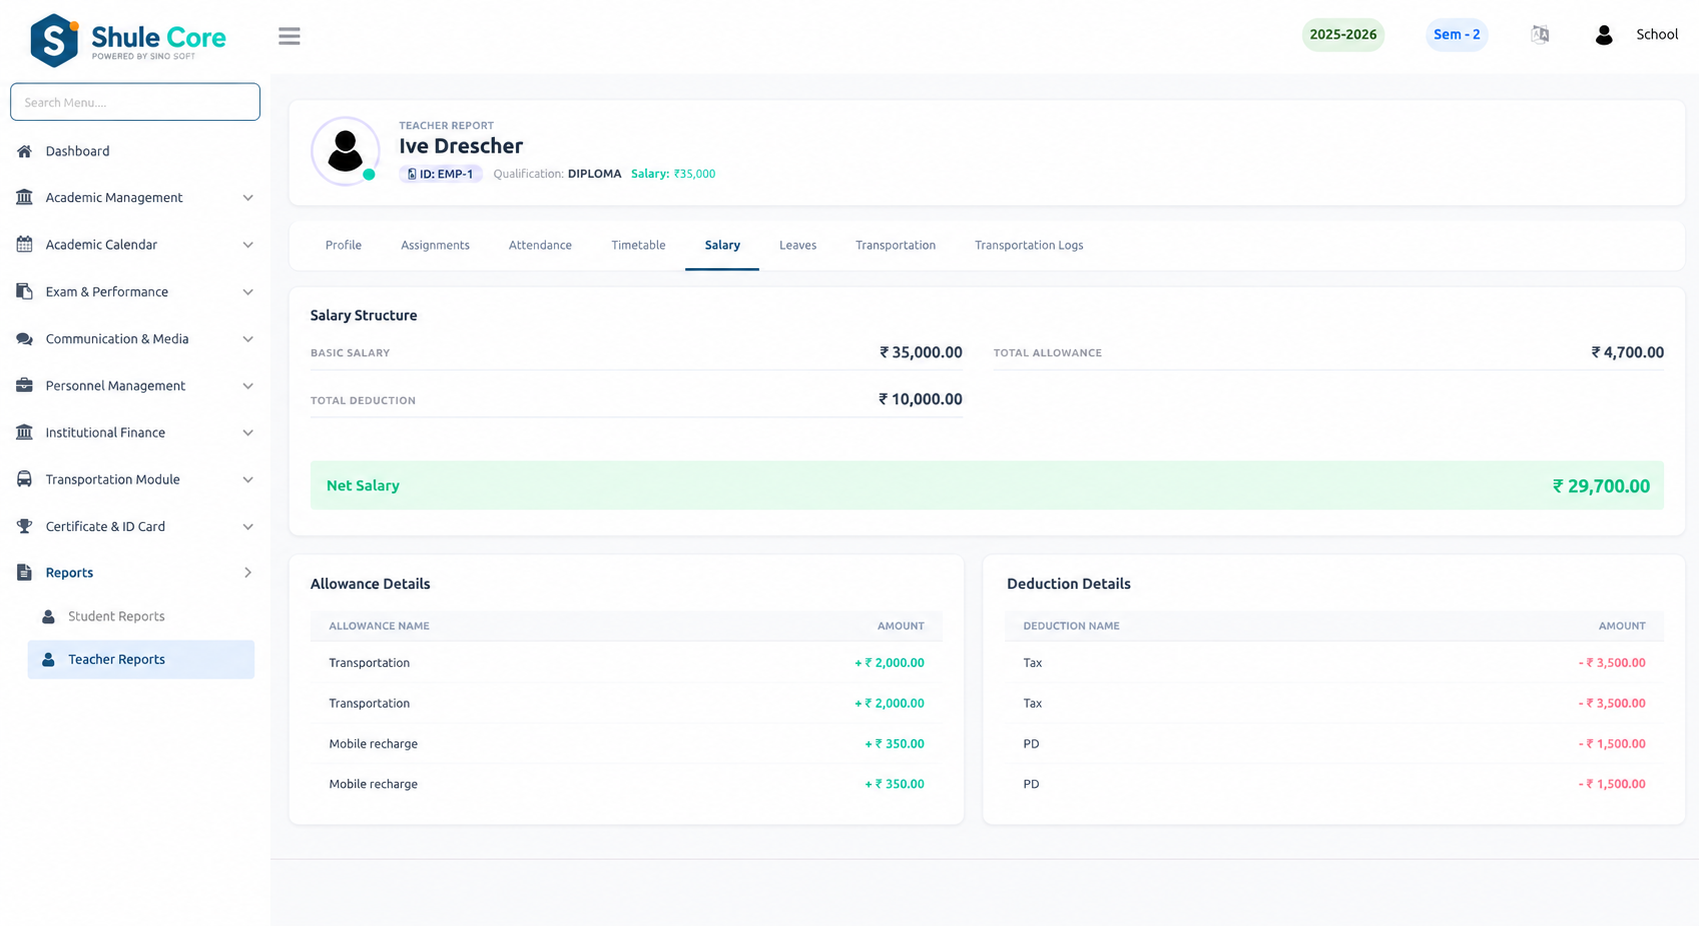Image resolution: width=1699 pixels, height=926 pixels.
Task: Switch to the Profile tab
Action: tap(343, 245)
